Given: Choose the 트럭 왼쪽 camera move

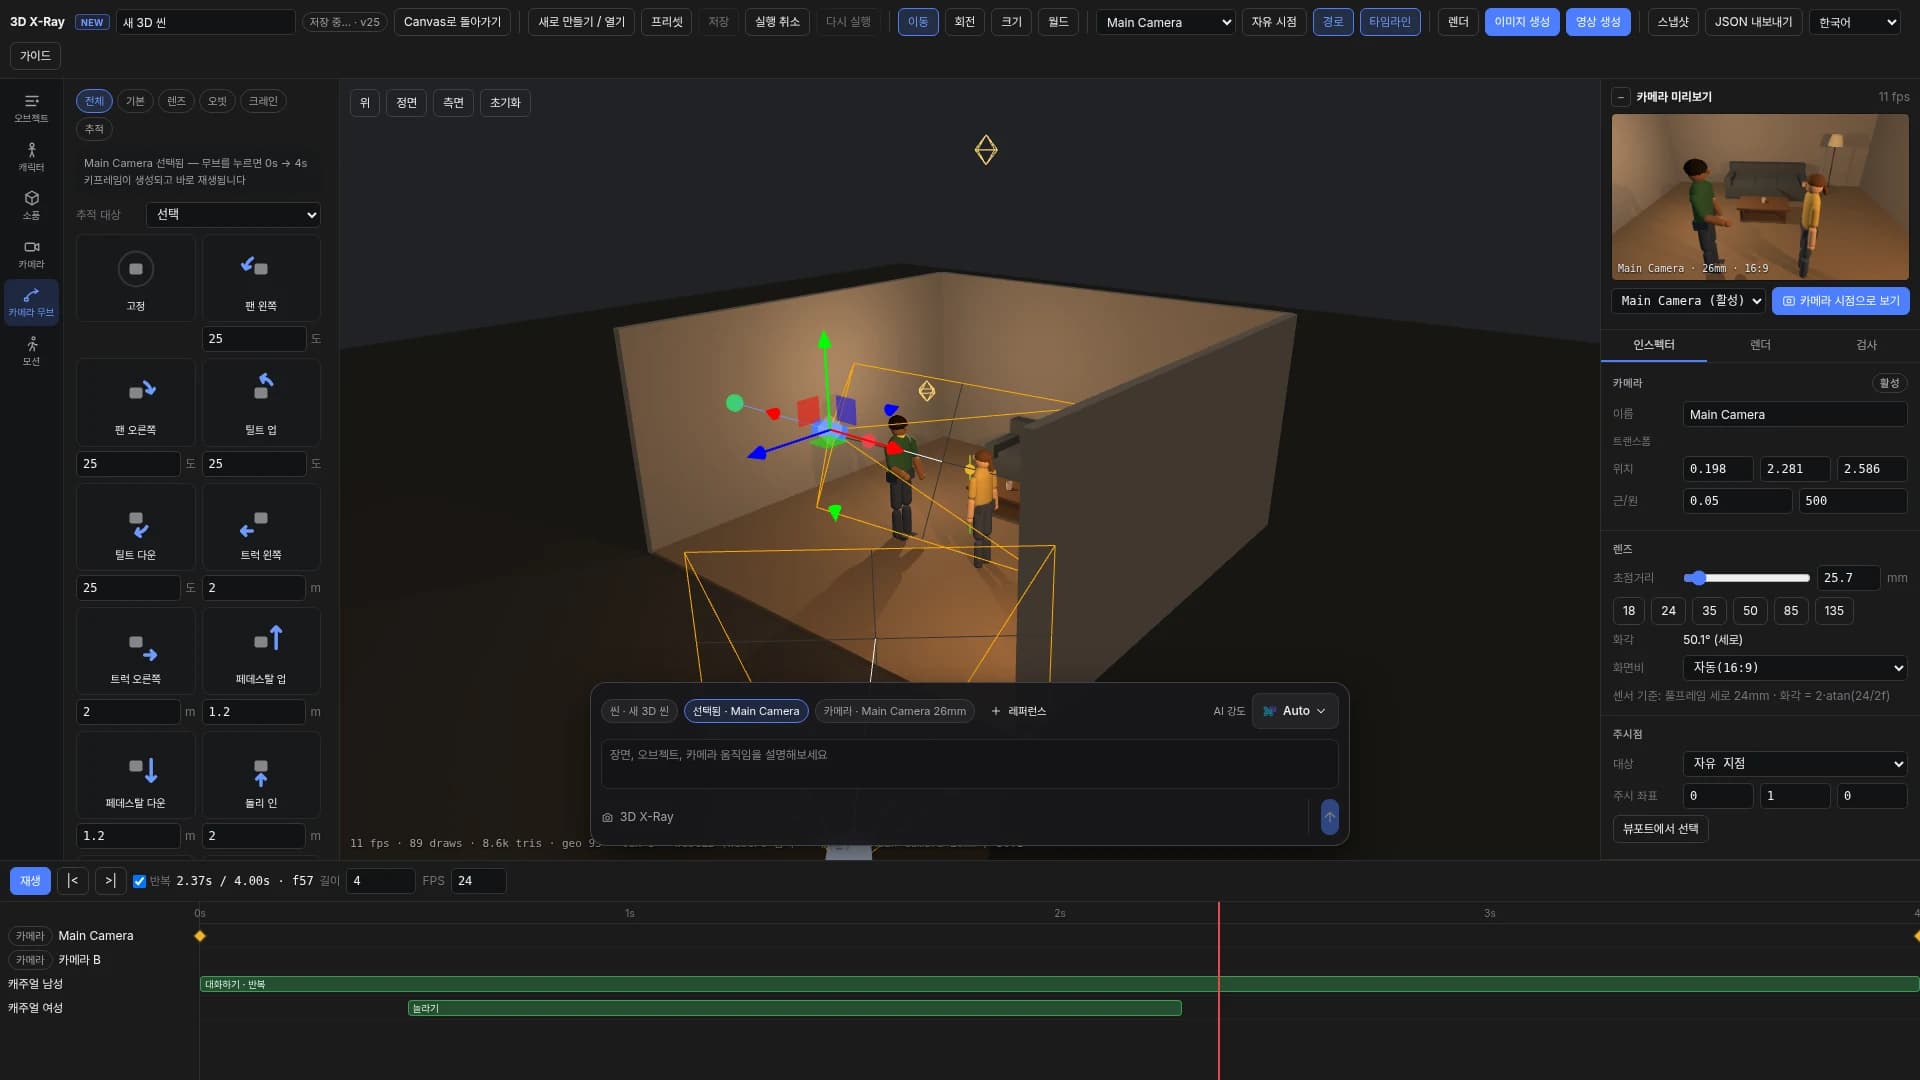Looking at the screenshot, I should click(x=261, y=528).
